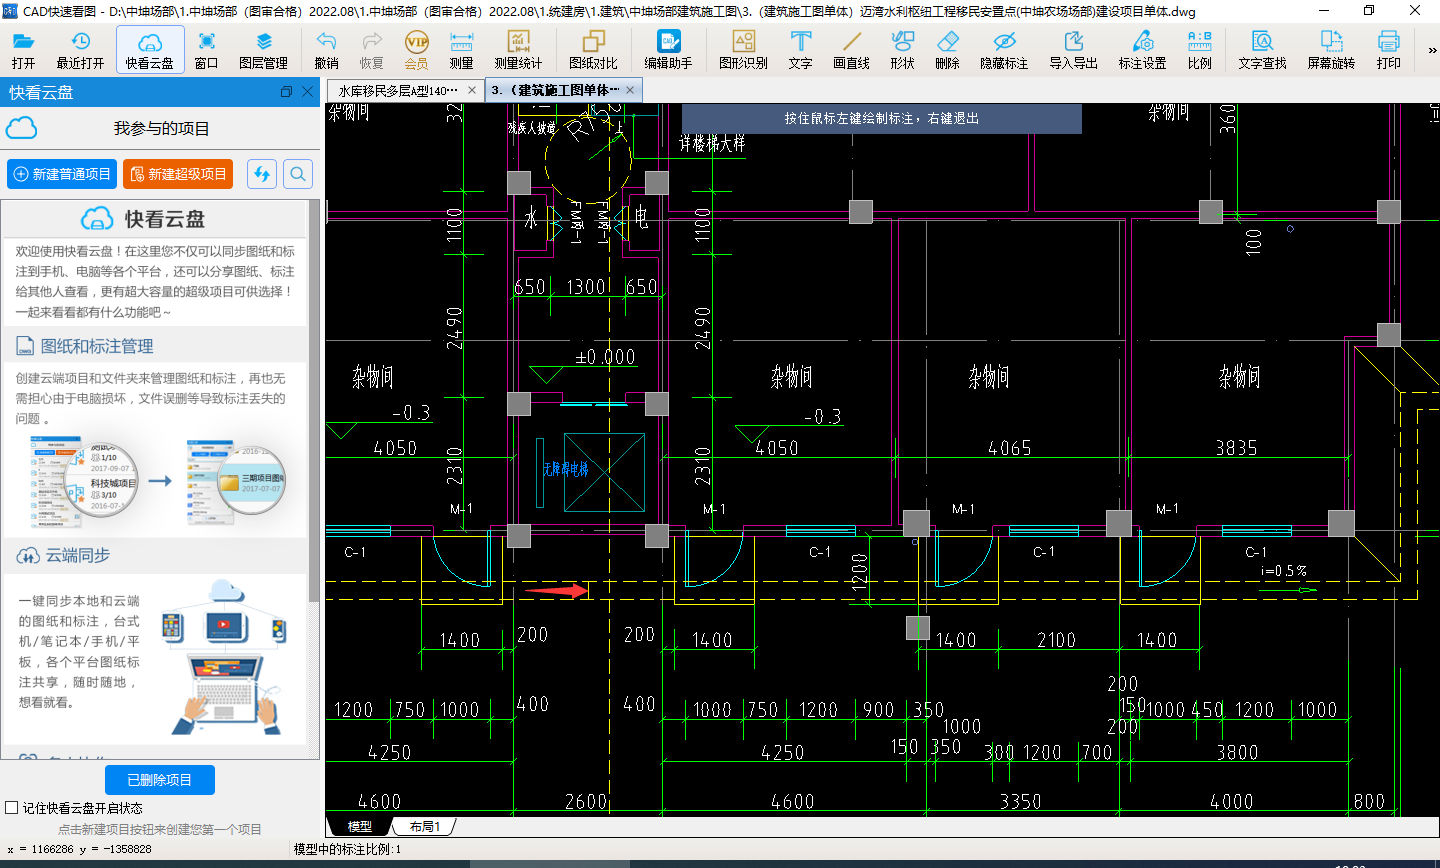Open 图层管理 layer manager

pos(264,49)
